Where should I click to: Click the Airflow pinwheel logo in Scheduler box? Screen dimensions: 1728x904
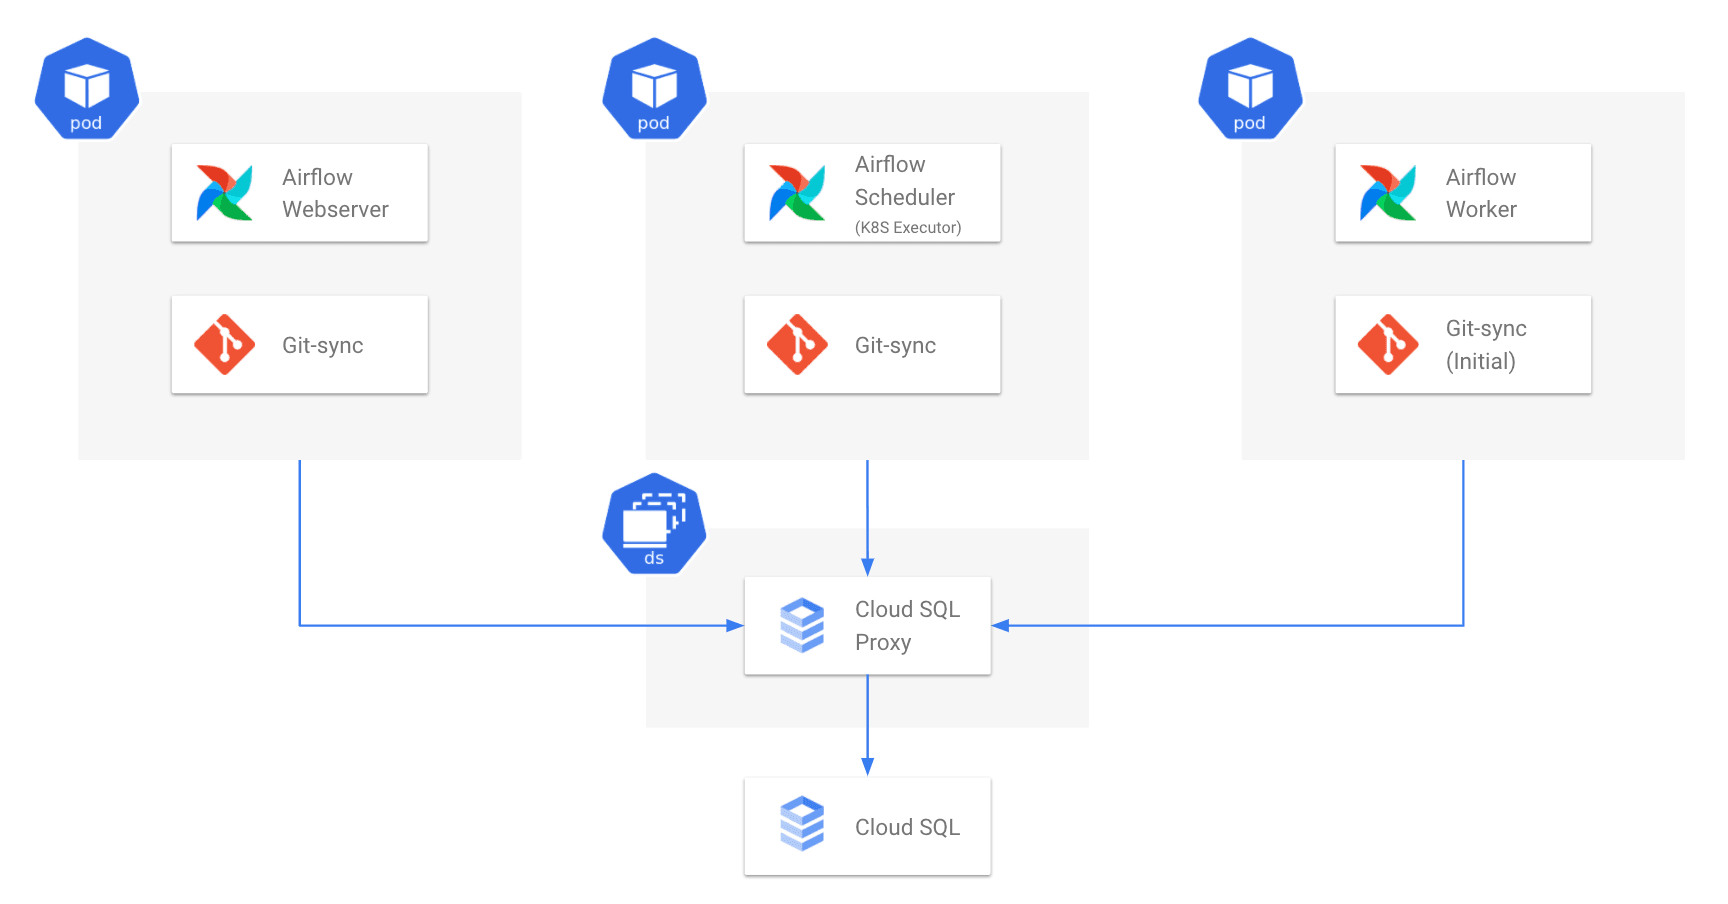pos(797,193)
